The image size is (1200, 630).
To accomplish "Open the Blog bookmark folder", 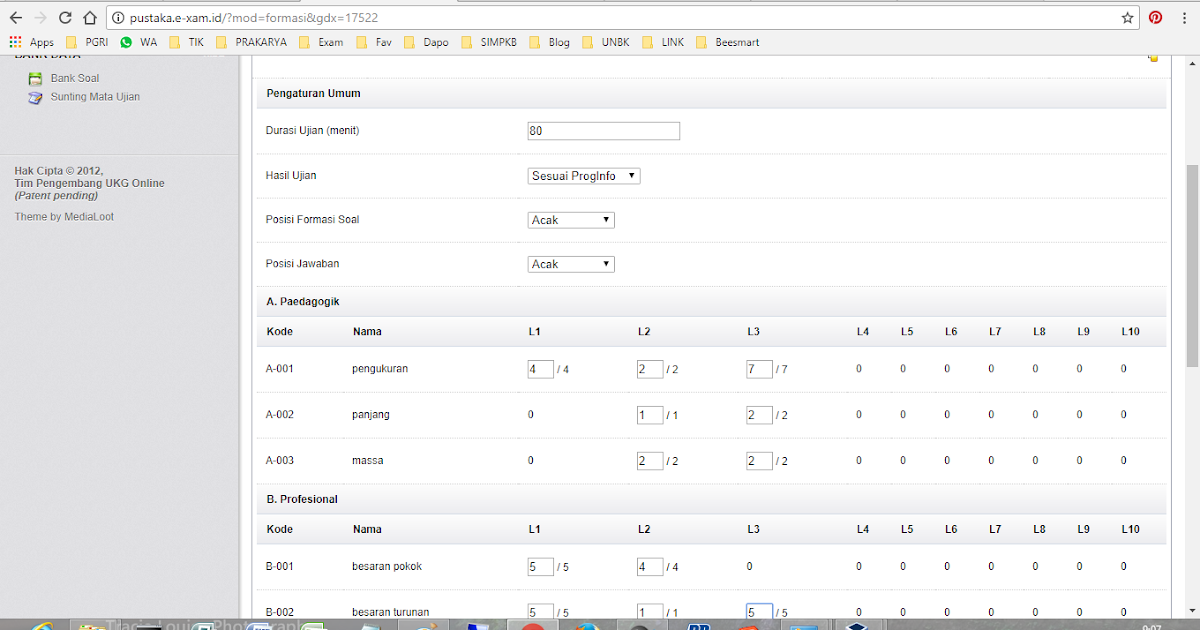I will point(549,42).
